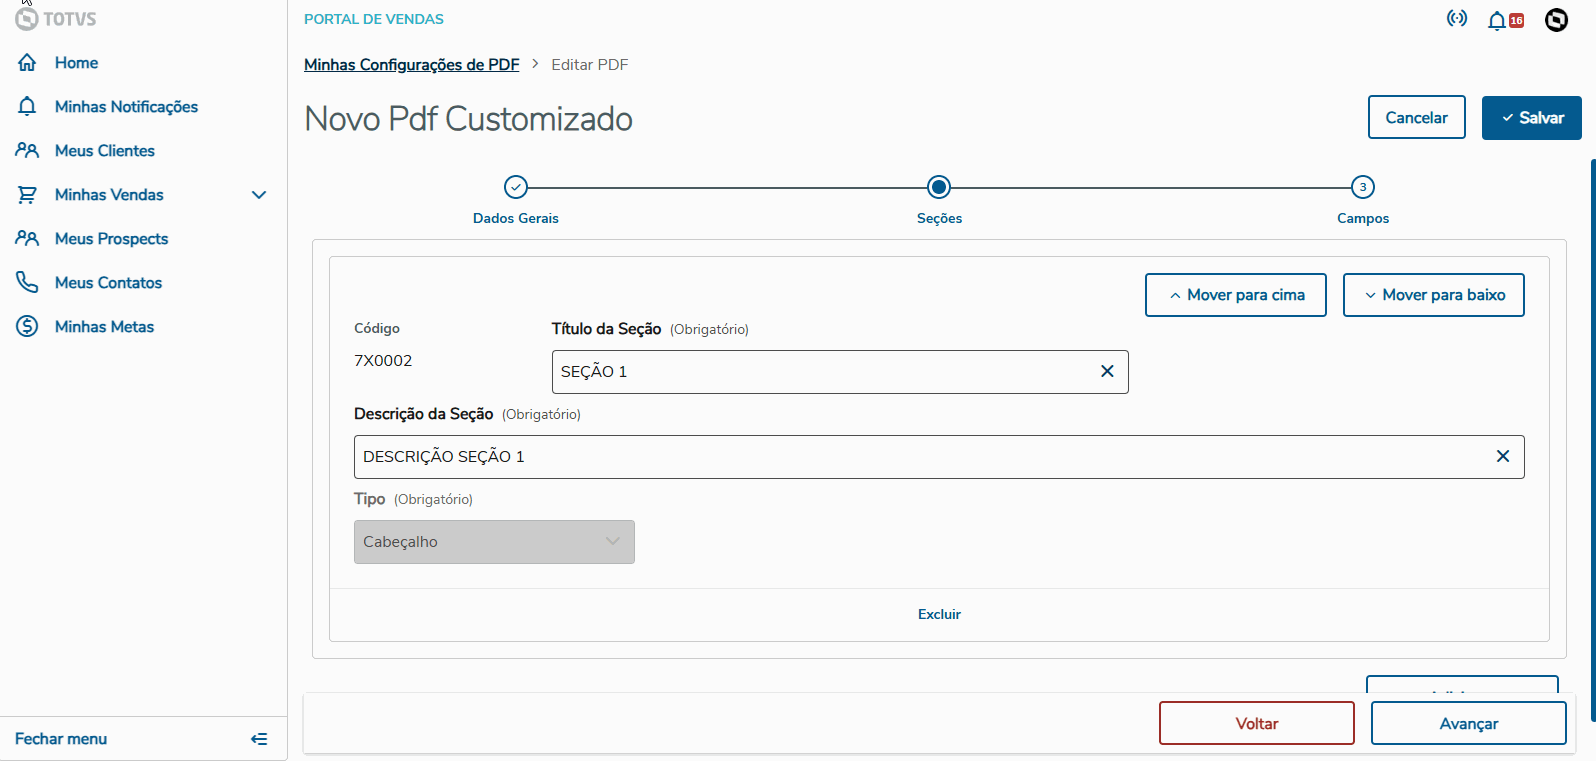
Task: Click the Home house icon
Action: [27, 63]
